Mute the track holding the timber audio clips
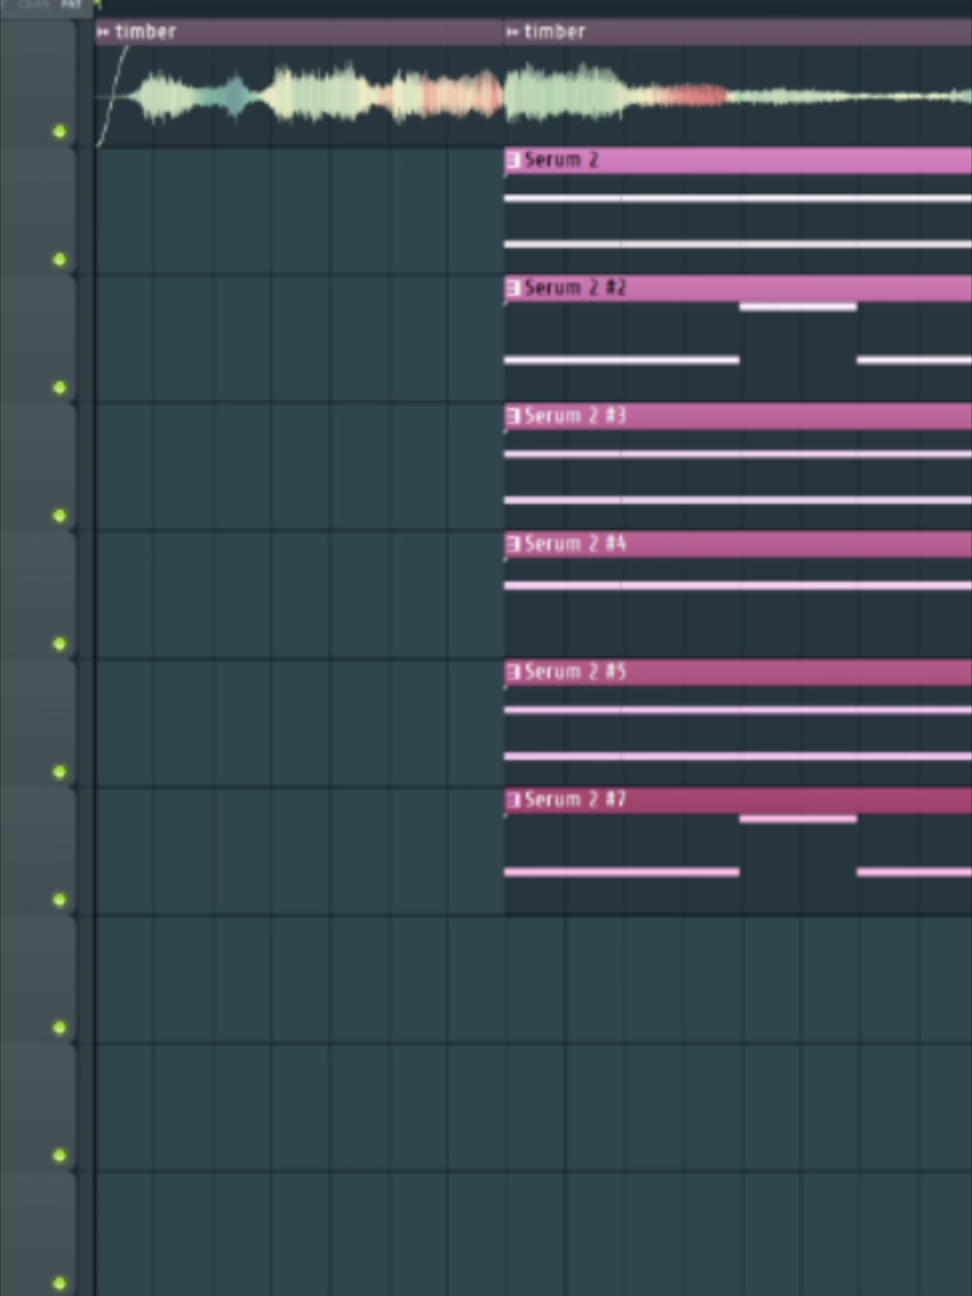 click(x=60, y=131)
